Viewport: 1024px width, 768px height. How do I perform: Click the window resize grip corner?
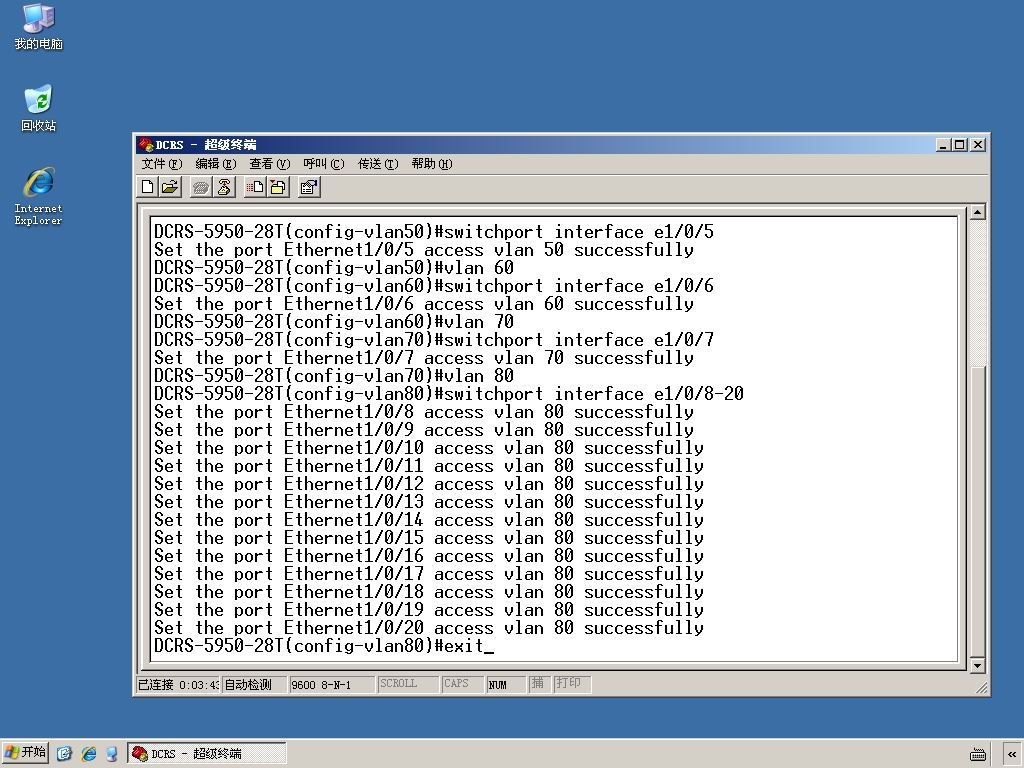click(982, 687)
